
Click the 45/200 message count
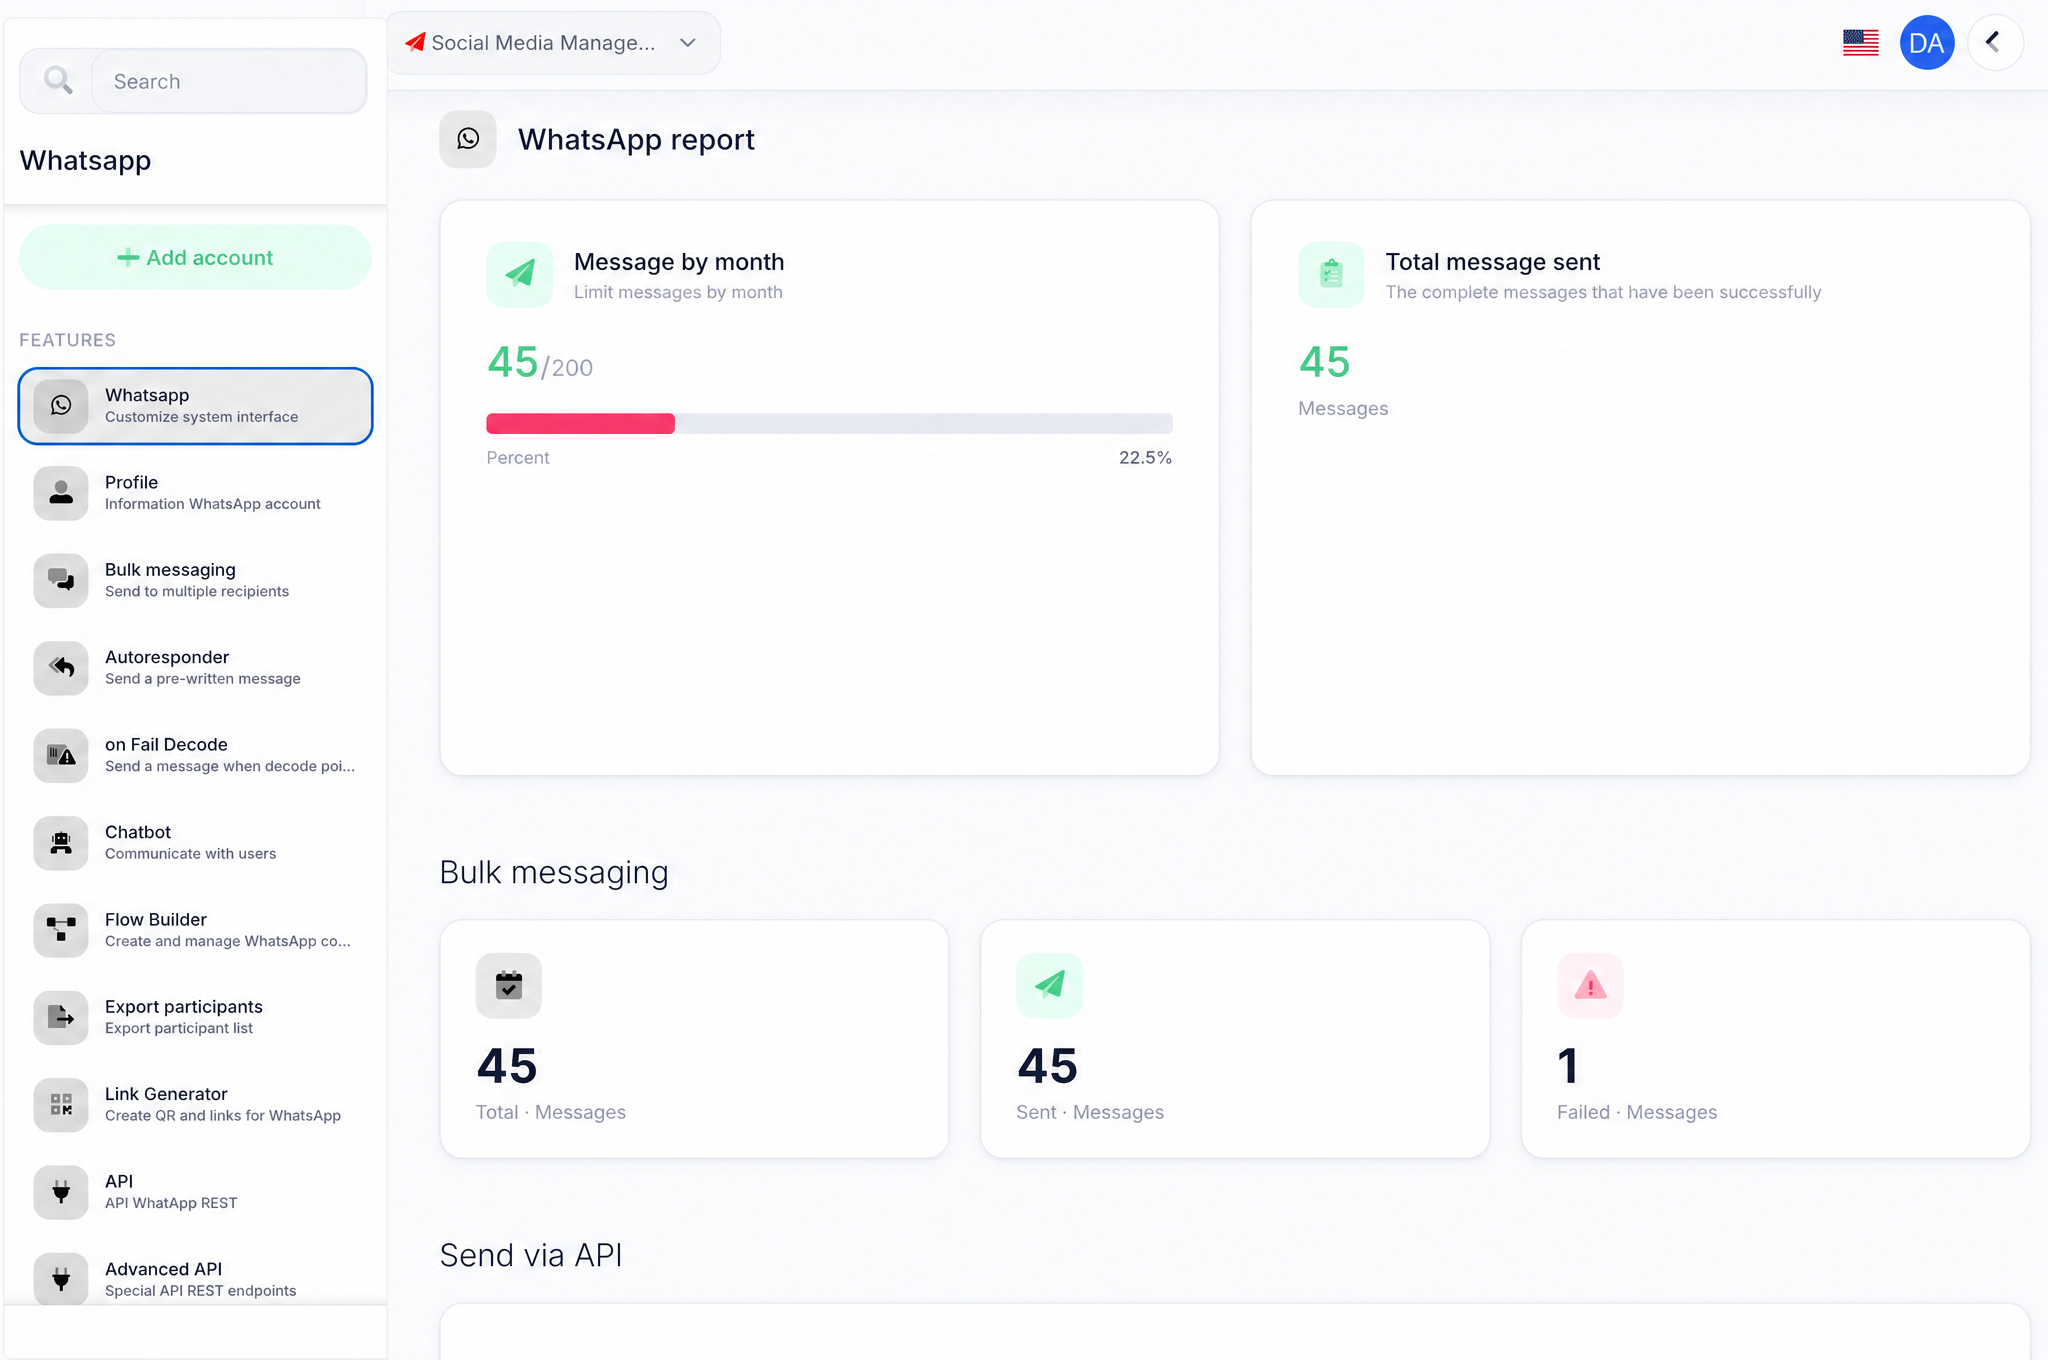(x=540, y=363)
